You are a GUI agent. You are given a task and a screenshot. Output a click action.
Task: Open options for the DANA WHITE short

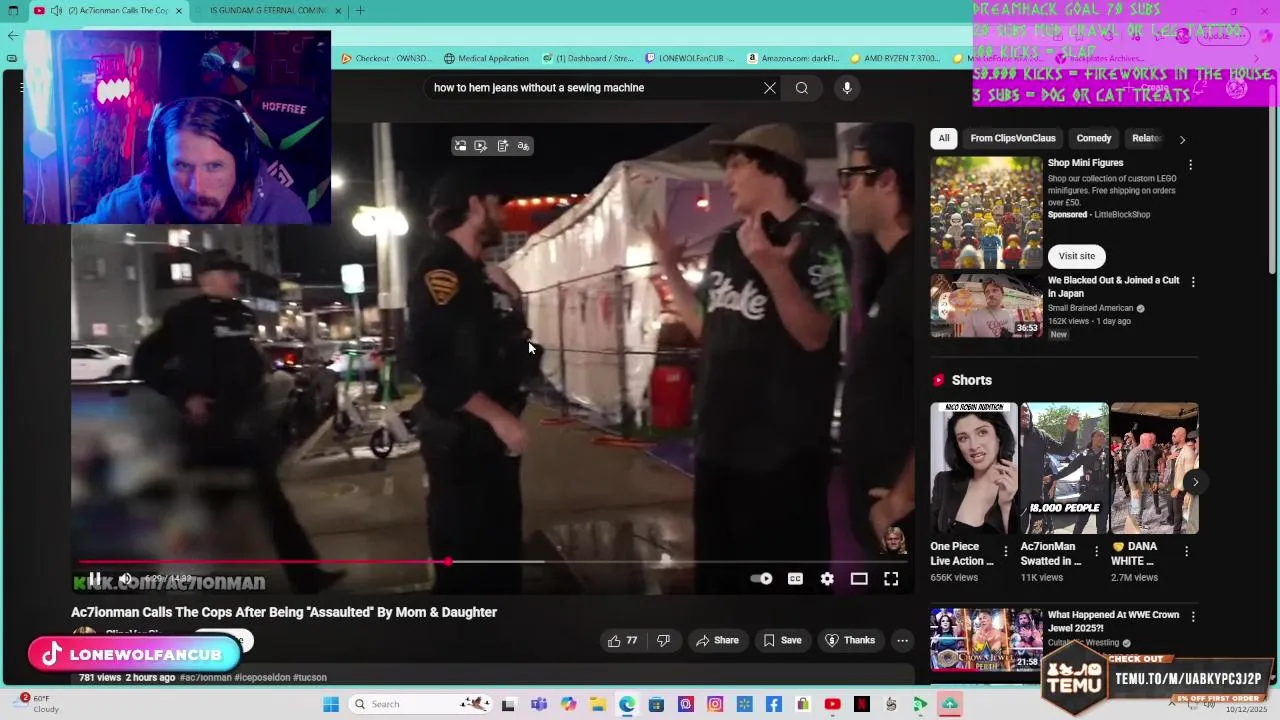1186,551
